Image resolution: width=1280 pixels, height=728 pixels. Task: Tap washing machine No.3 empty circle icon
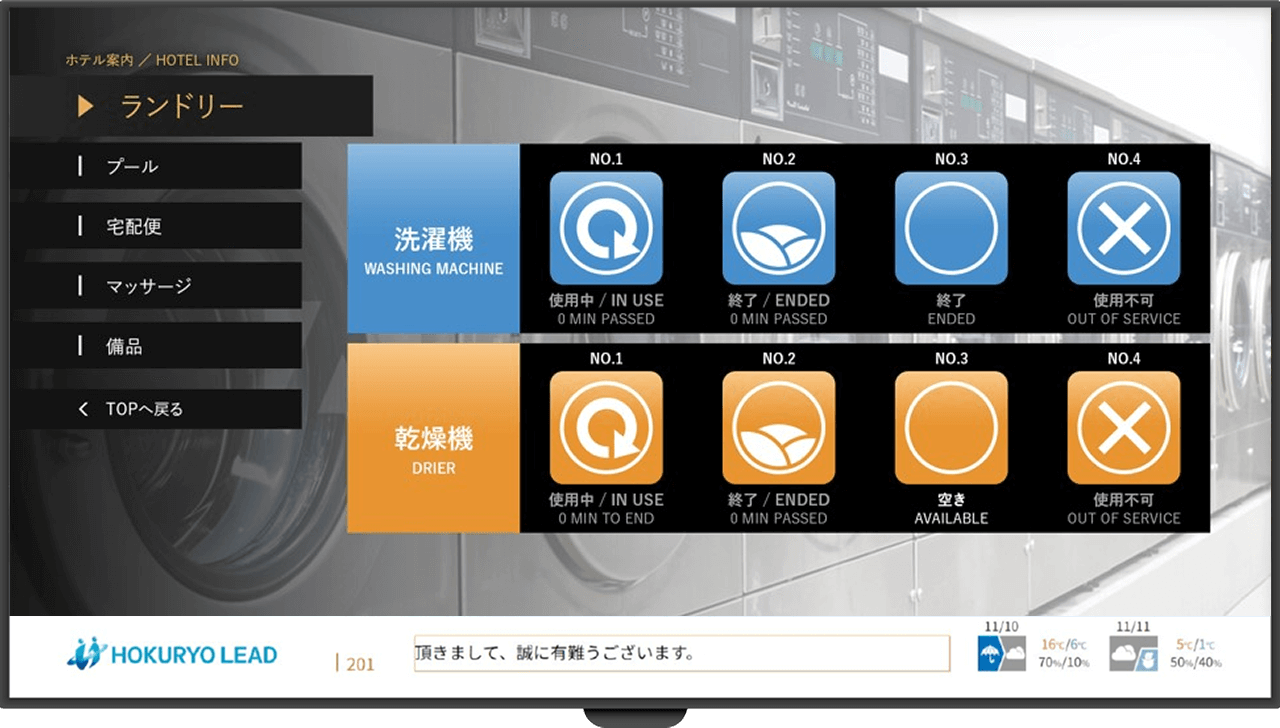coord(951,228)
